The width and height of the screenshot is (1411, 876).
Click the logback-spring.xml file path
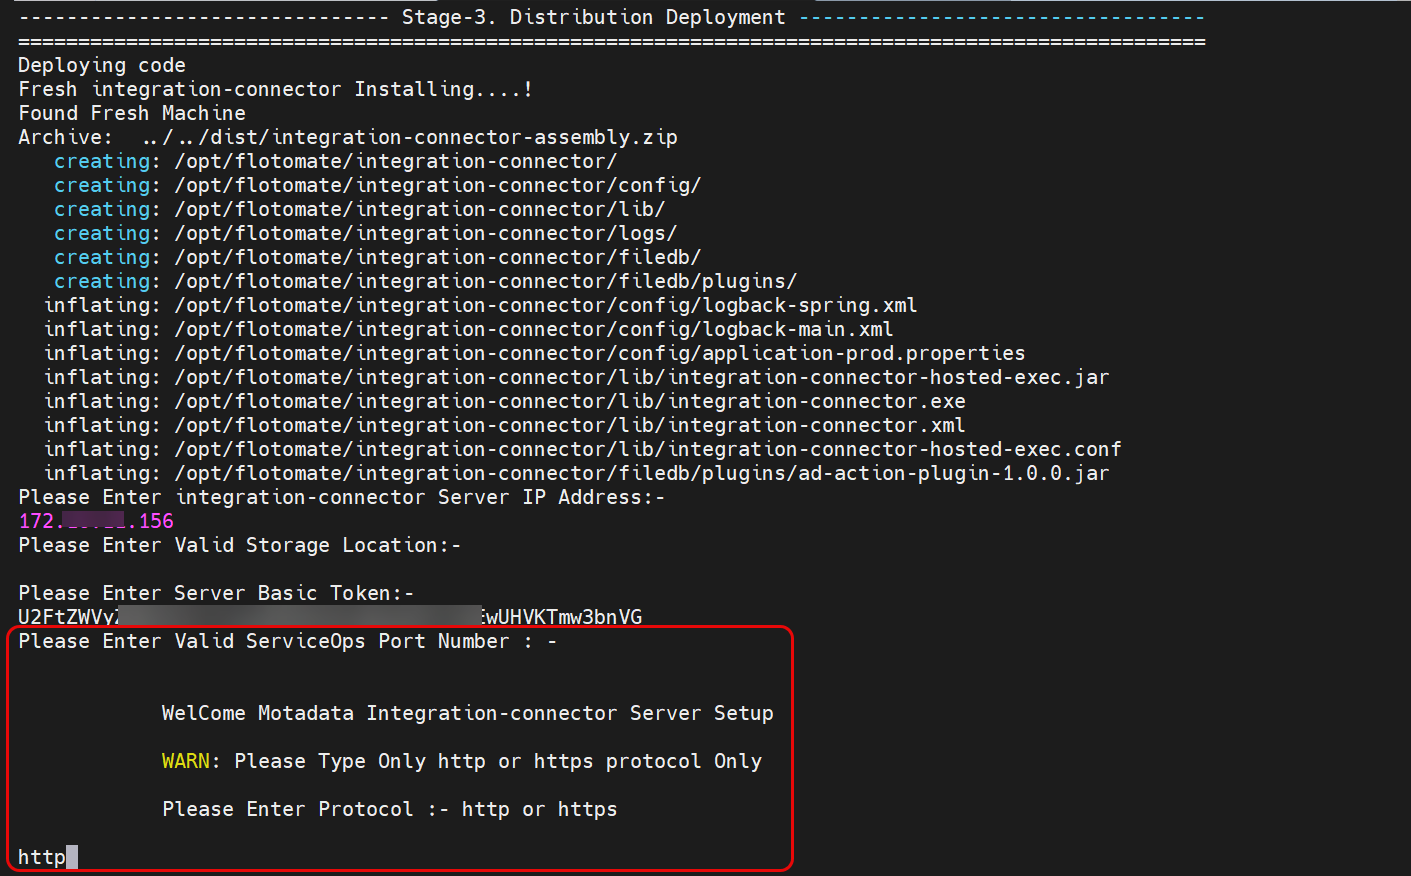click(545, 305)
